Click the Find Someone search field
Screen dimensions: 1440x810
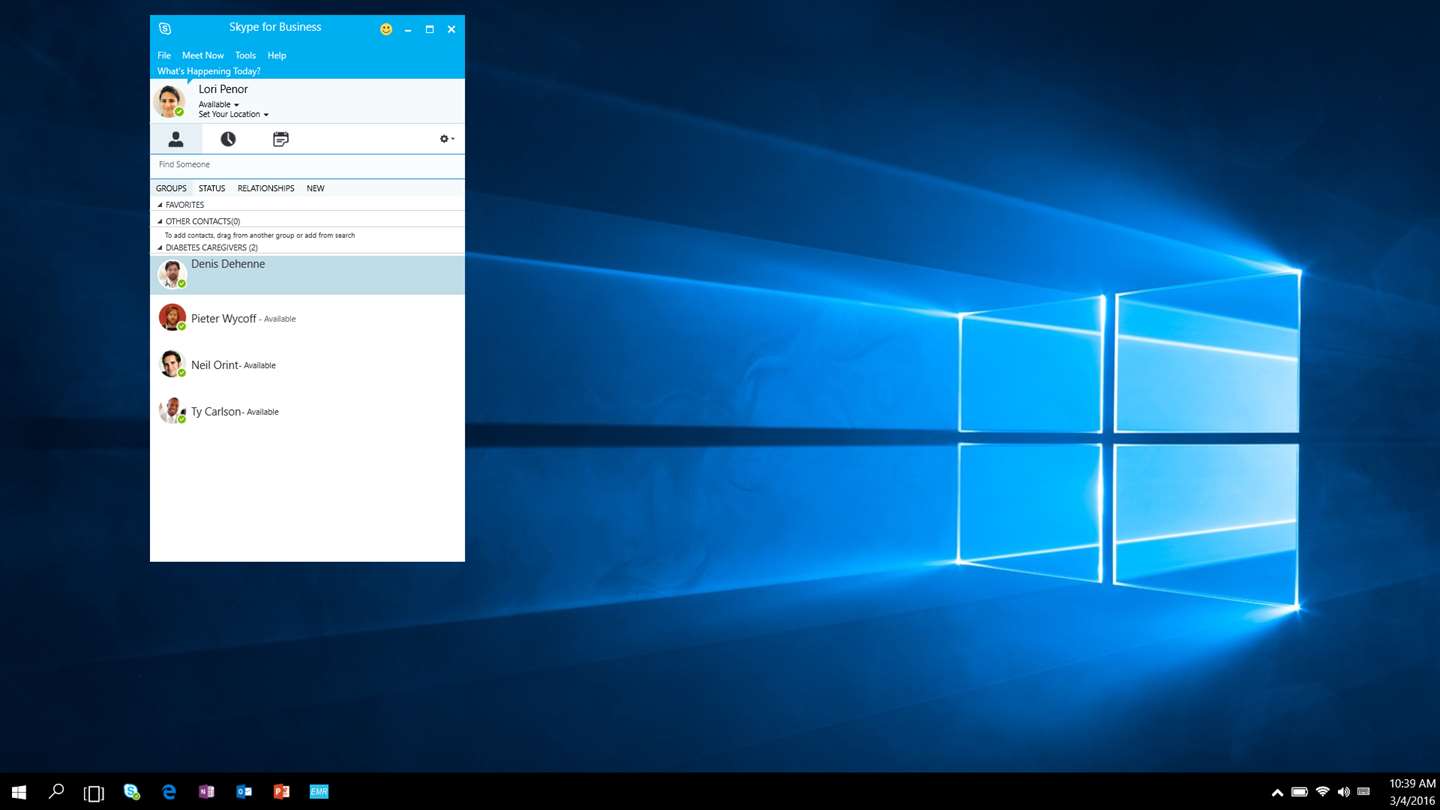(307, 164)
